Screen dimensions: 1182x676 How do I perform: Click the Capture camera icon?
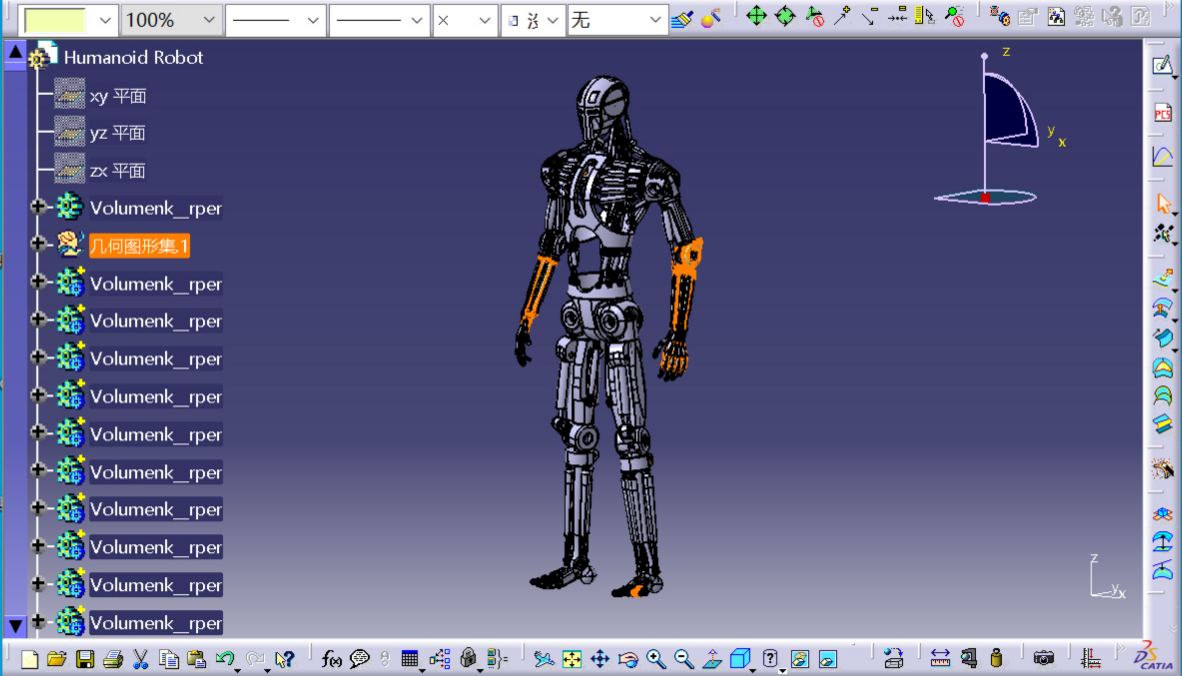[x=1044, y=658]
